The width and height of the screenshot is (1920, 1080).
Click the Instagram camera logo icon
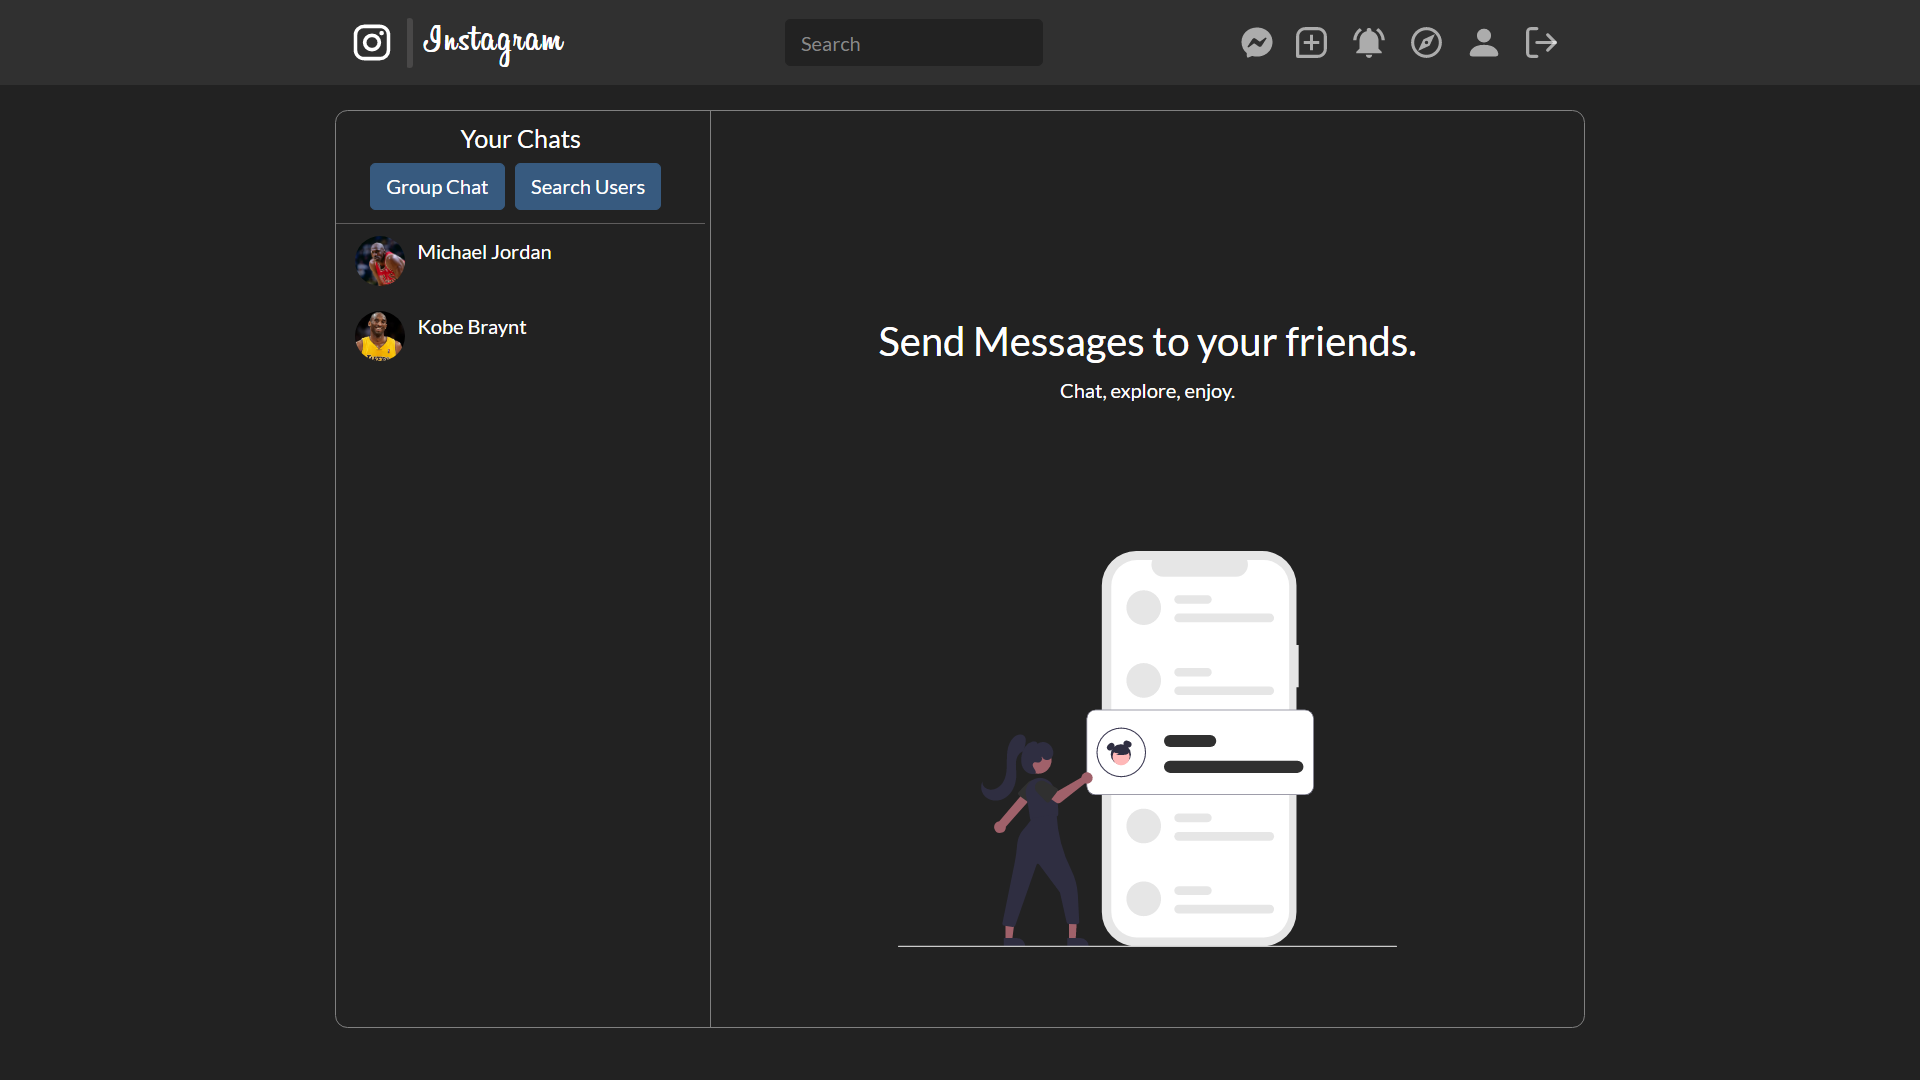372,42
